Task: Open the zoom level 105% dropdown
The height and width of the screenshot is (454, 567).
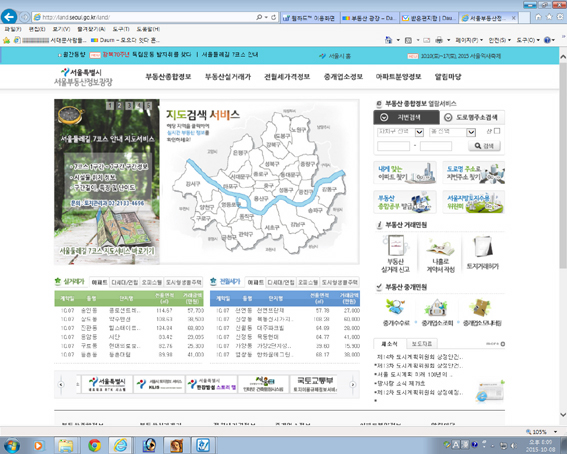Action: coord(555,432)
